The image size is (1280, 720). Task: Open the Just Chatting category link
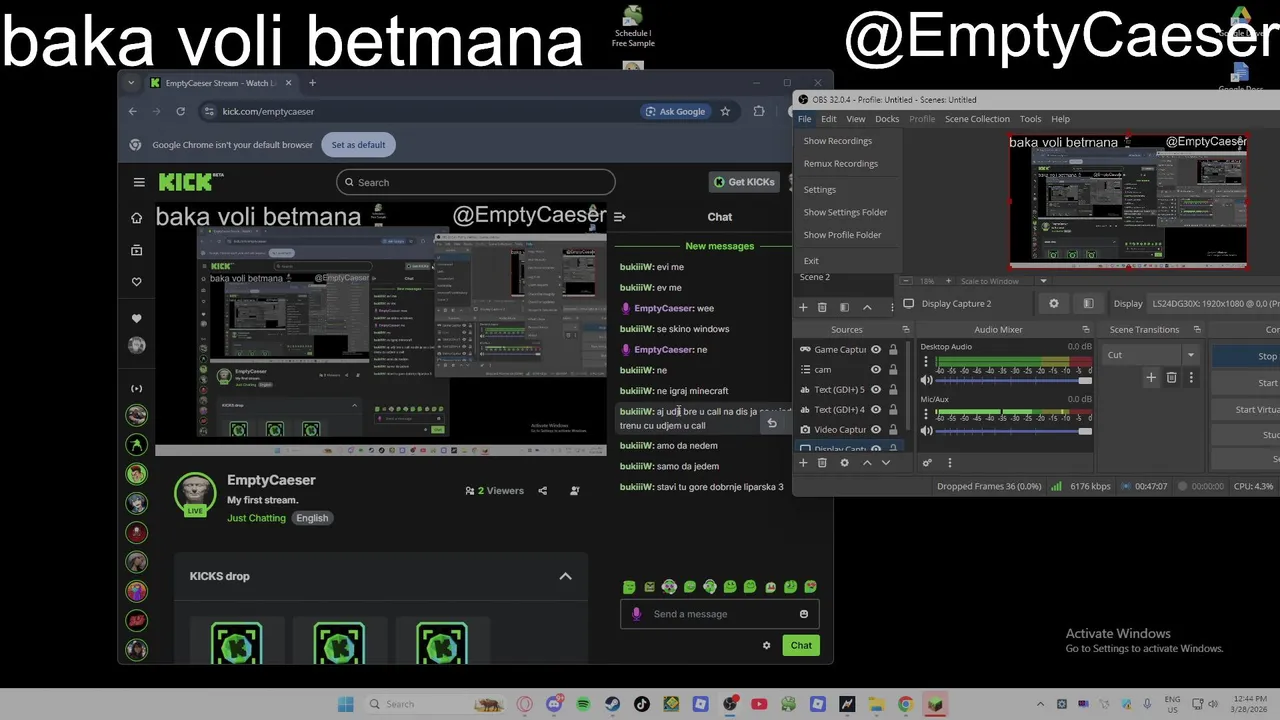coord(256,518)
